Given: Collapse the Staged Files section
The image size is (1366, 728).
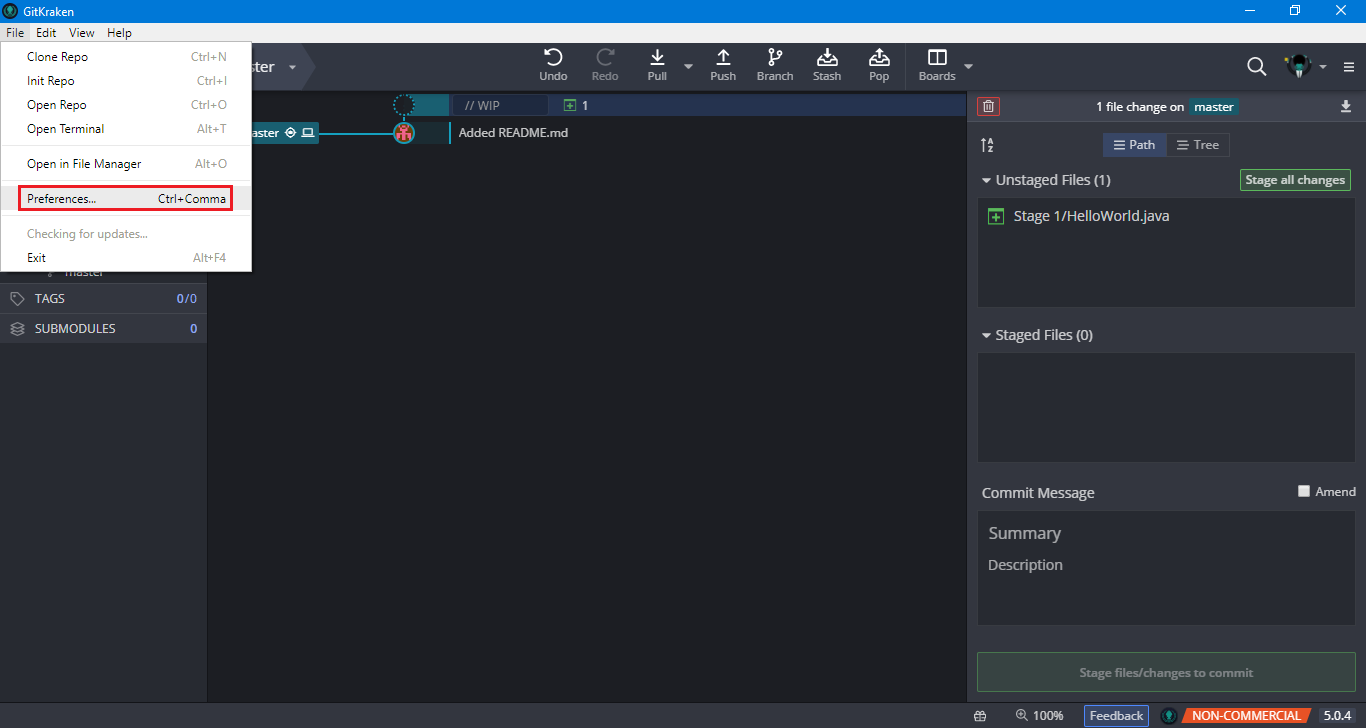Looking at the screenshot, I should click(x=987, y=336).
